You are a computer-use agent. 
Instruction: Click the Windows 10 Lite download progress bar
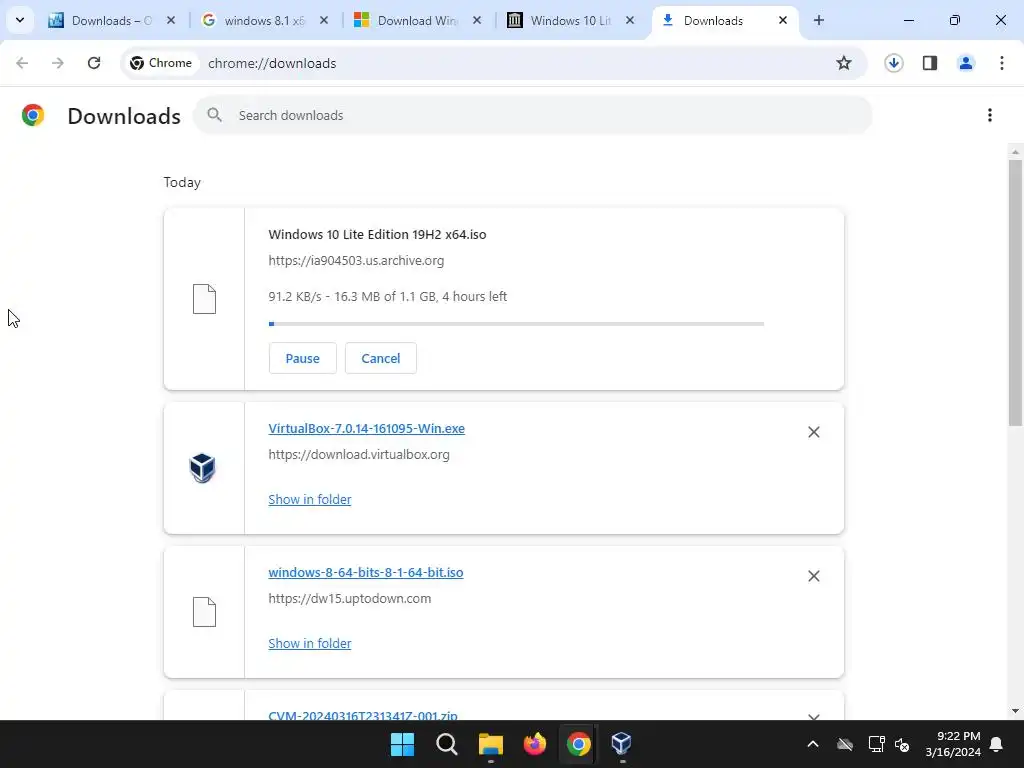click(516, 324)
